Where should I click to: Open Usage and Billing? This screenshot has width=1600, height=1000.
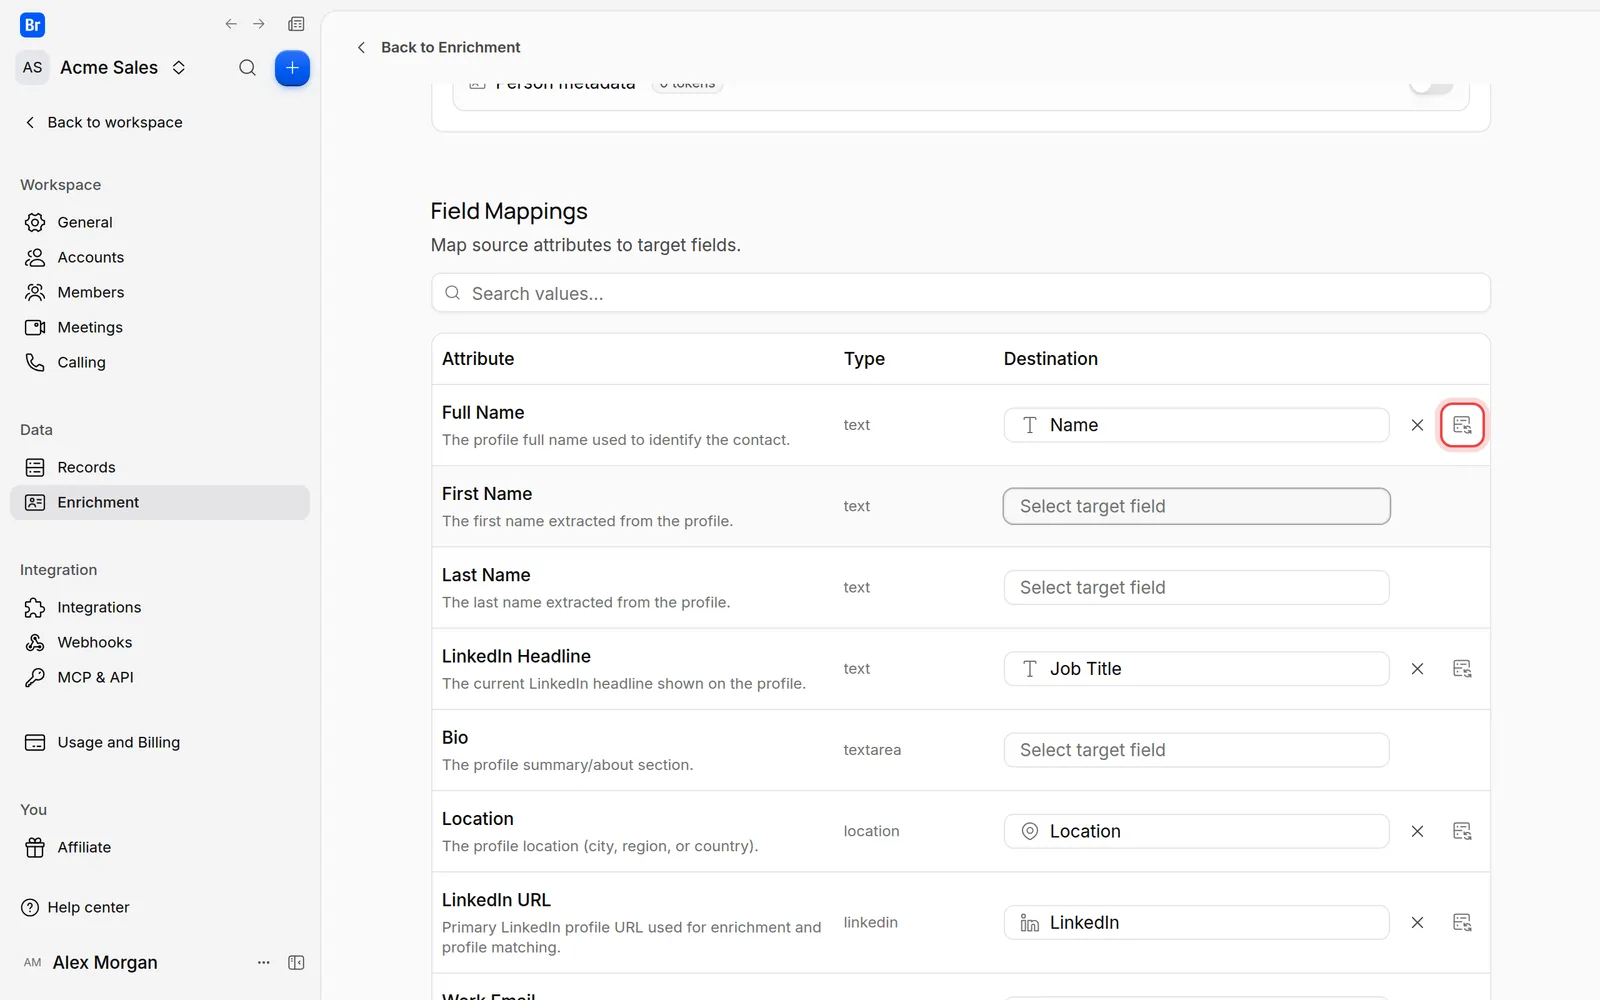coord(160,742)
